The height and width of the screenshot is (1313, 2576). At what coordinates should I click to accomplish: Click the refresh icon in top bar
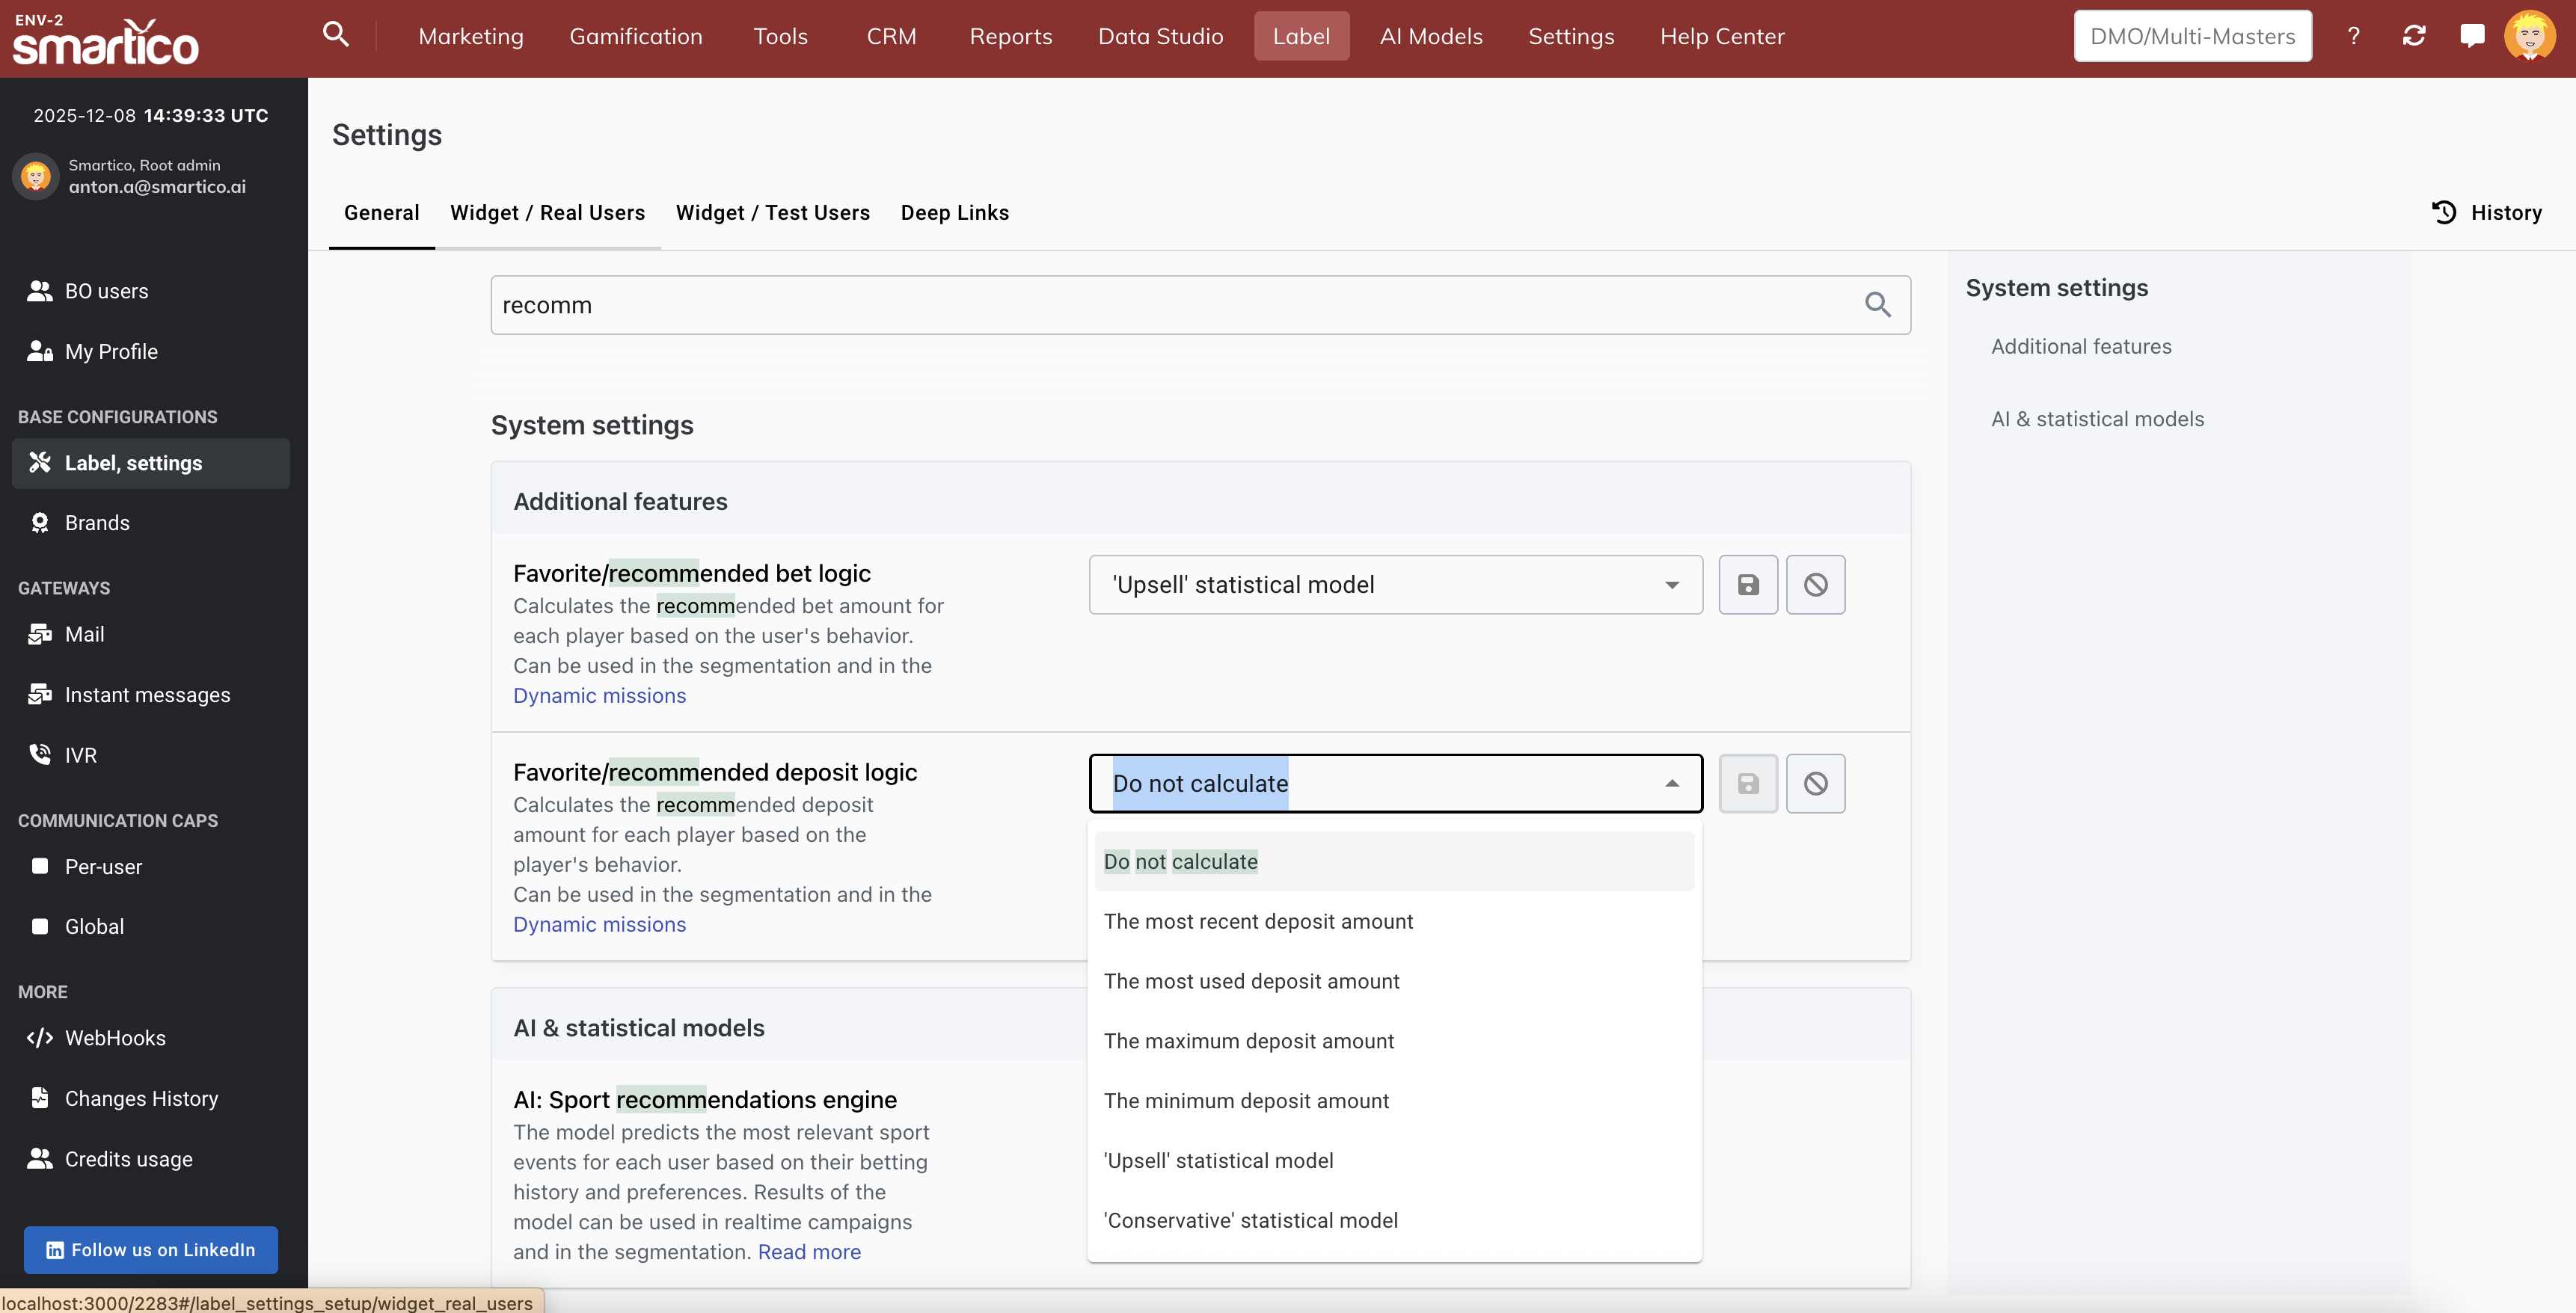[x=2413, y=36]
